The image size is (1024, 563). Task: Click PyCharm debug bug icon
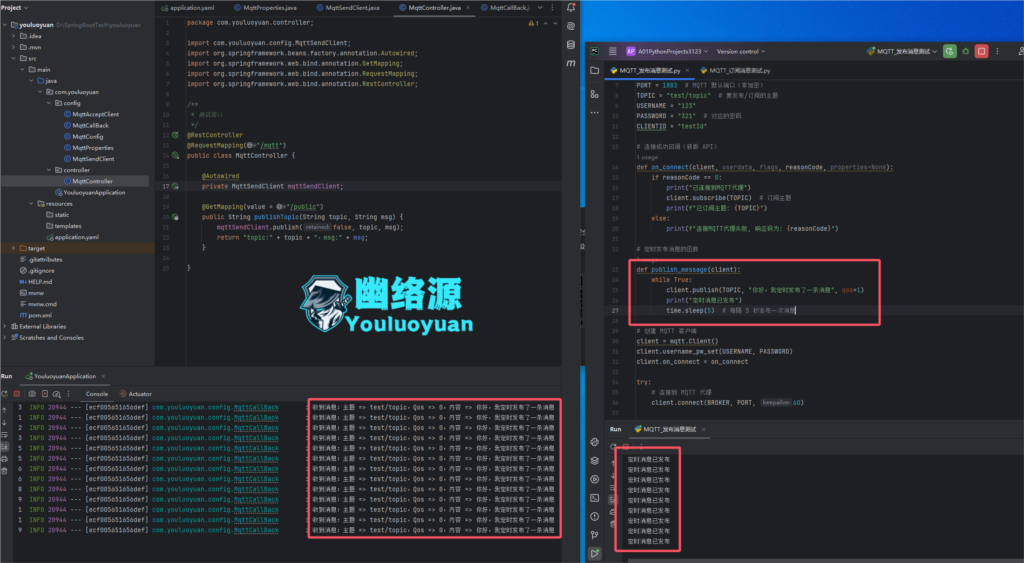point(966,51)
